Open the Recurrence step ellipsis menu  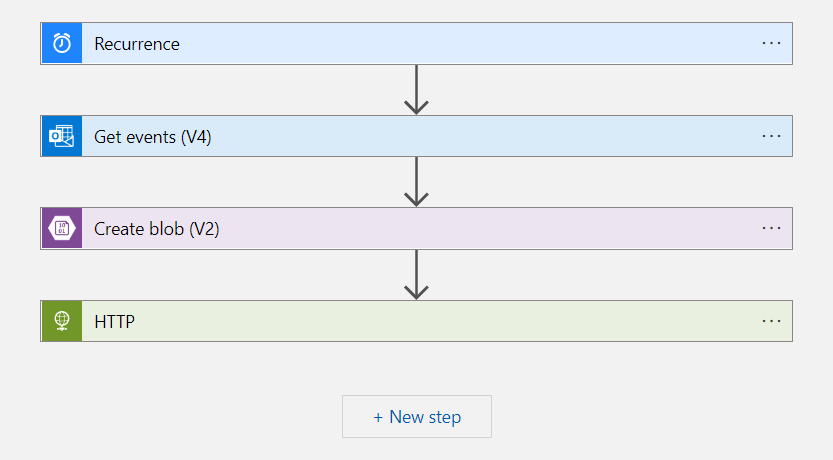click(x=771, y=44)
